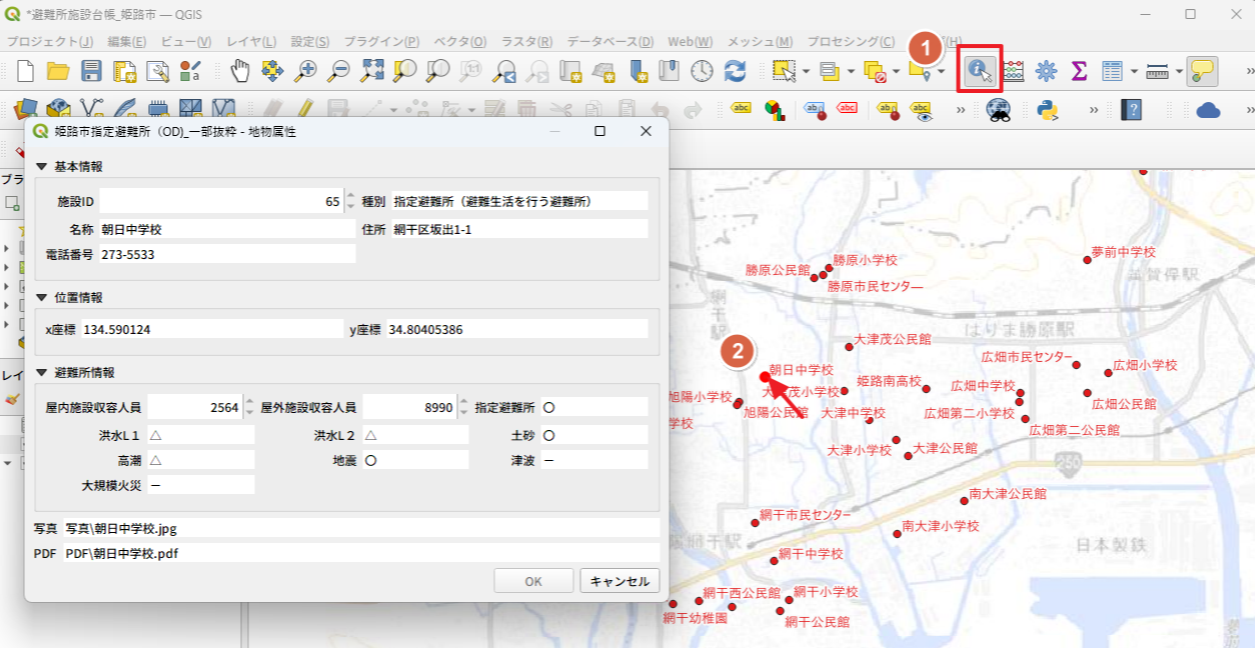This screenshot has height=648, width=1255.
Task: Collapse the 避難所情報 section
Action: click(x=41, y=373)
